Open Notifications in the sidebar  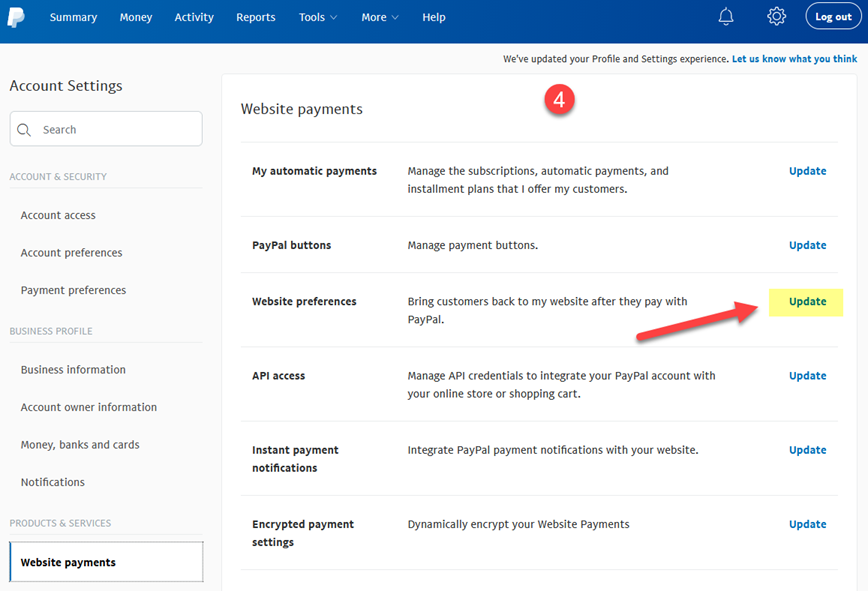point(53,483)
